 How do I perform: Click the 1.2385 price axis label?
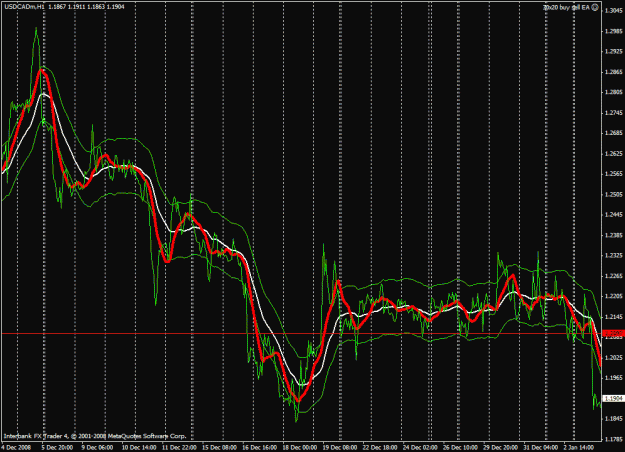click(614, 235)
